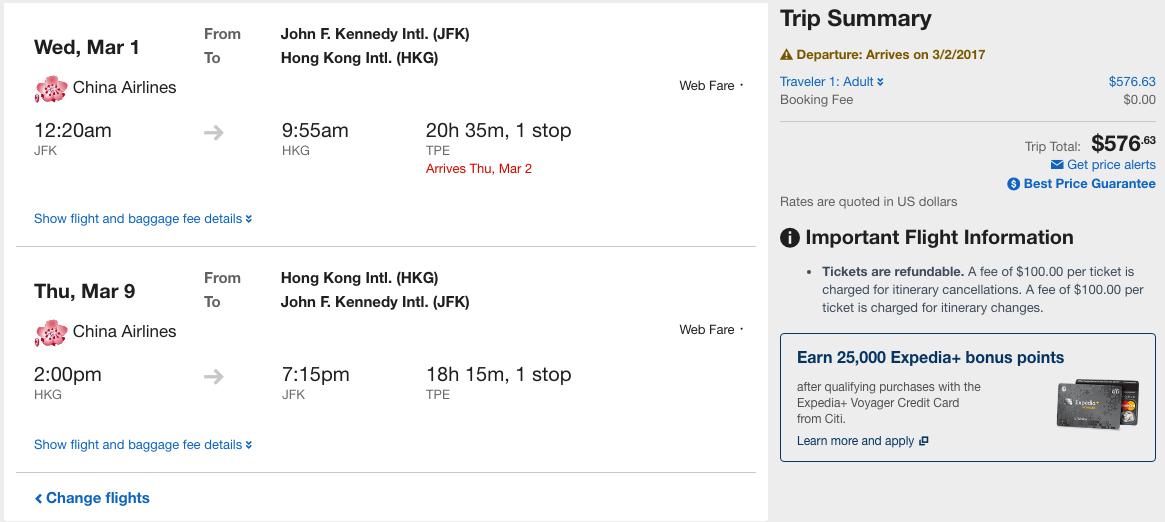Click Learn more and apply link
The image size is (1165, 522).
(855, 441)
